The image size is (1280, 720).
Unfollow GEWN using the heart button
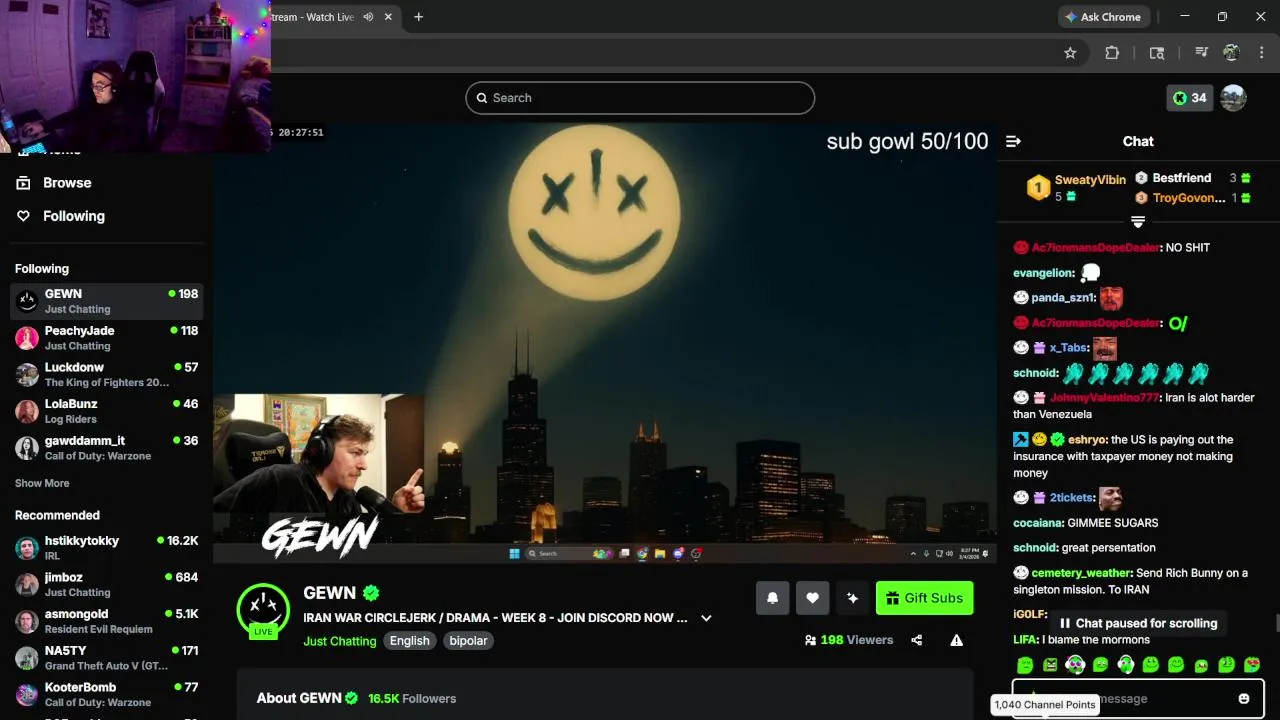(812, 598)
